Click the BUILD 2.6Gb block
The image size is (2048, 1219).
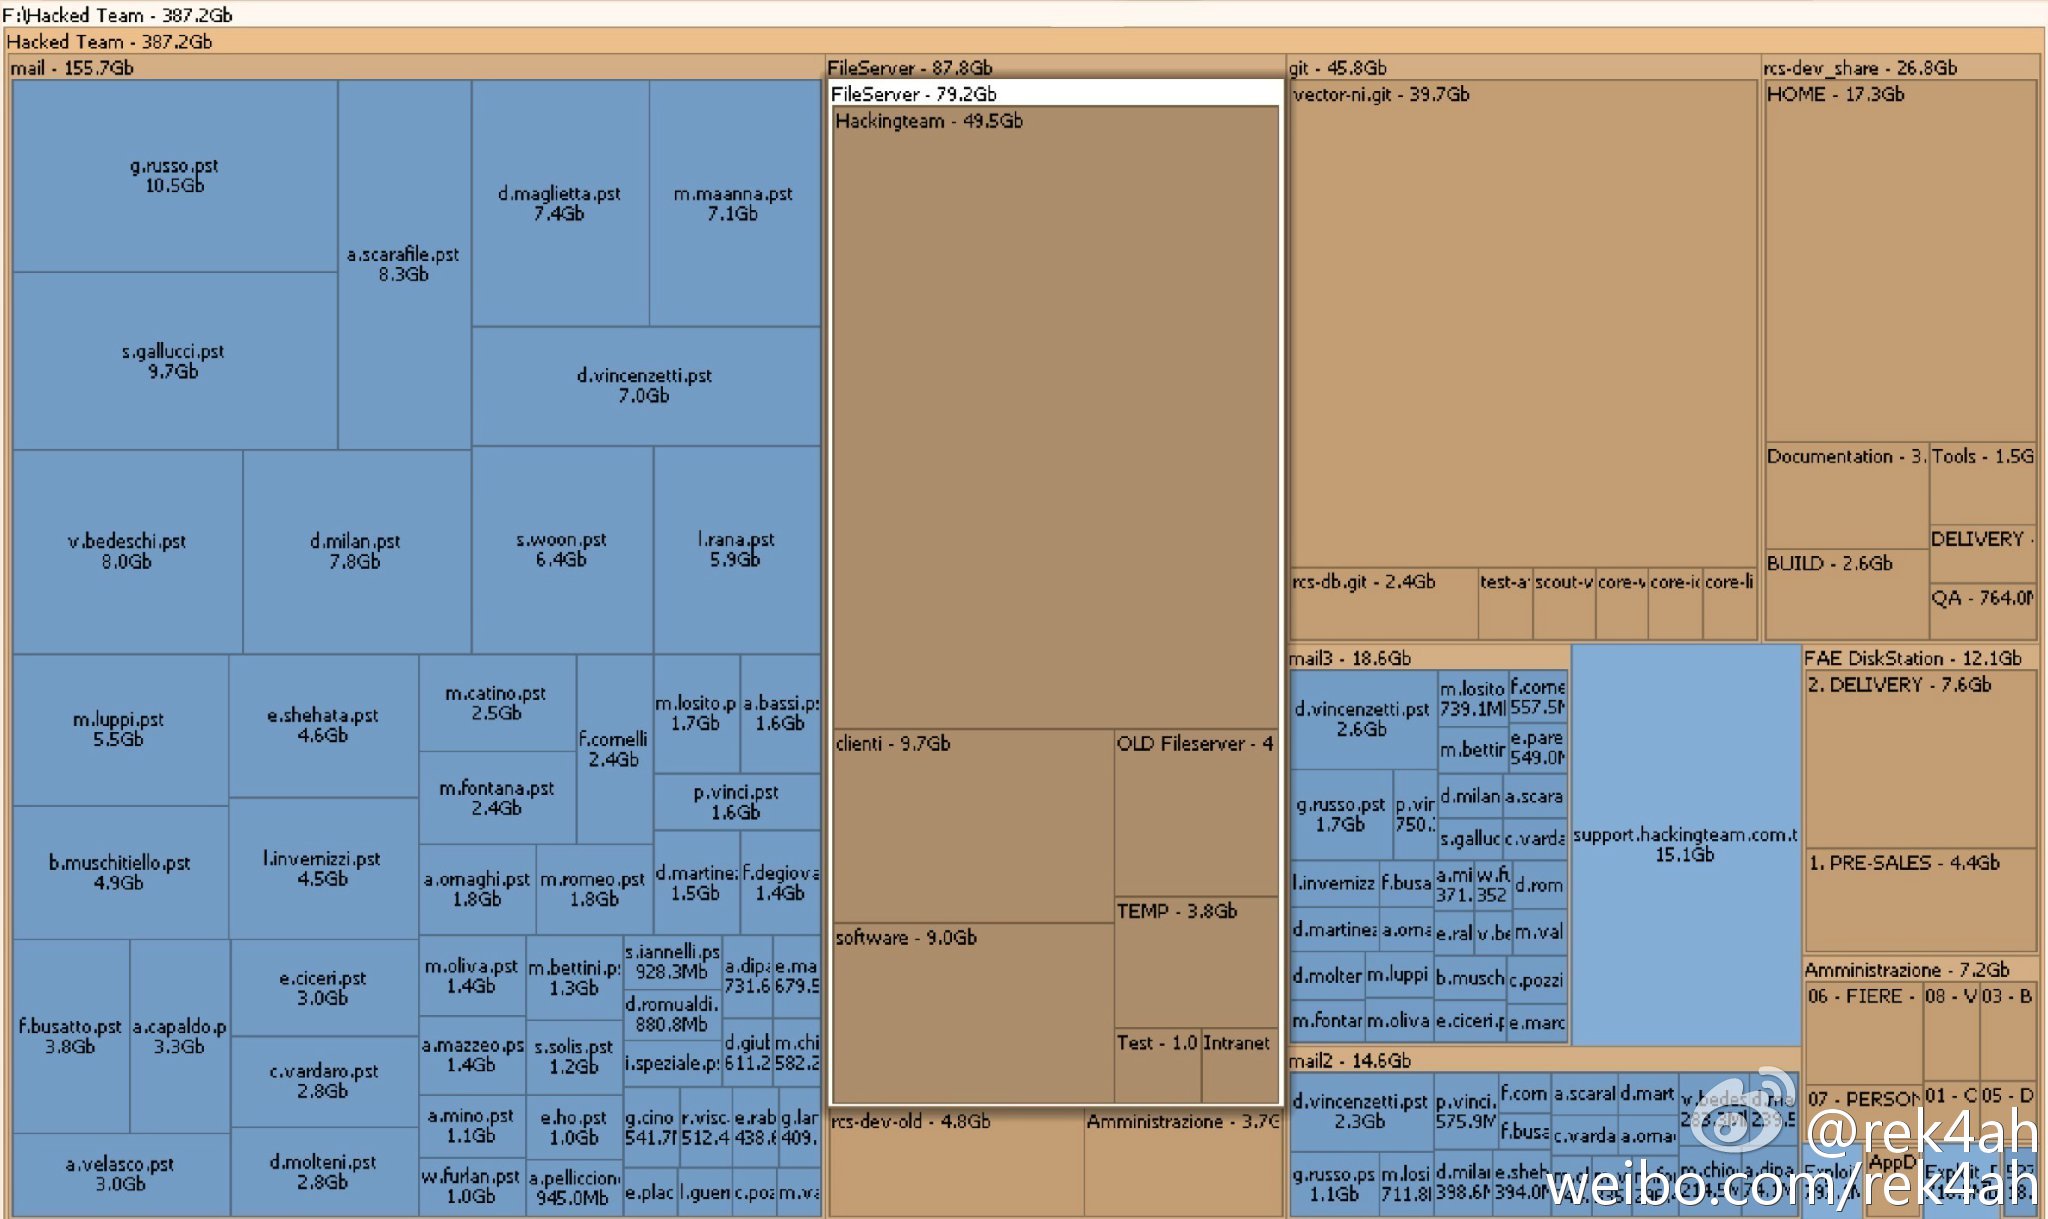coord(1846,595)
